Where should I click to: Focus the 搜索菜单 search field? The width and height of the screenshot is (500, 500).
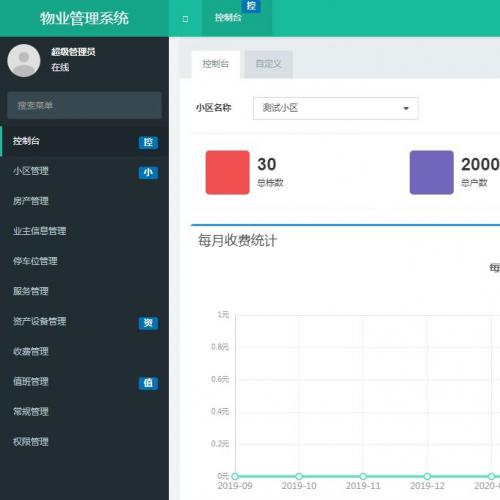pyautogui.click(x=84, y=106)
